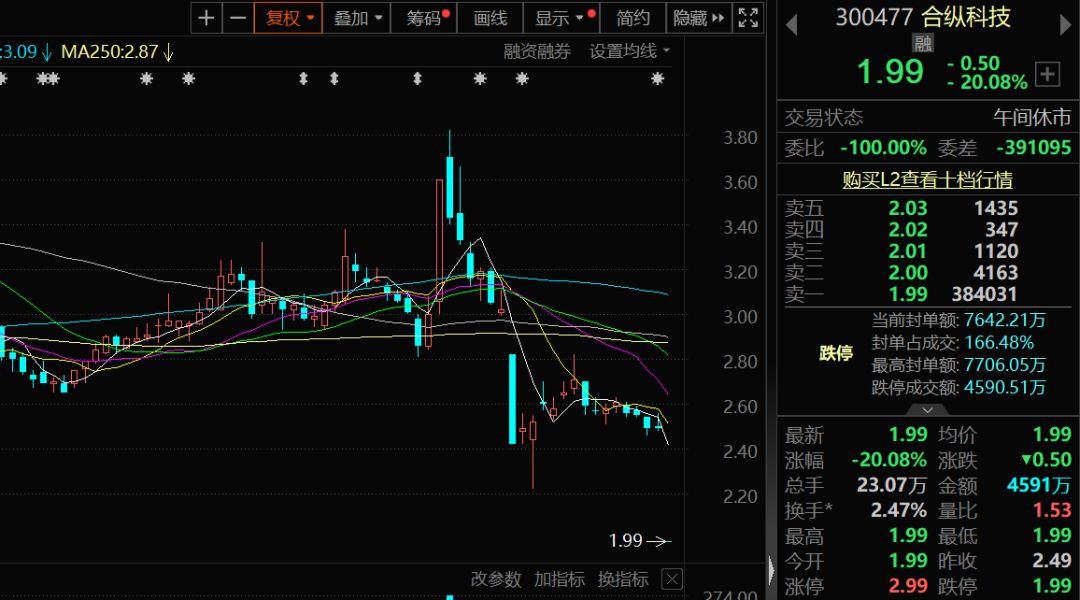1080x600 pixels.
Task: Expand order details via chevron below 跌停成交额
Action: [x=927, y=410]
